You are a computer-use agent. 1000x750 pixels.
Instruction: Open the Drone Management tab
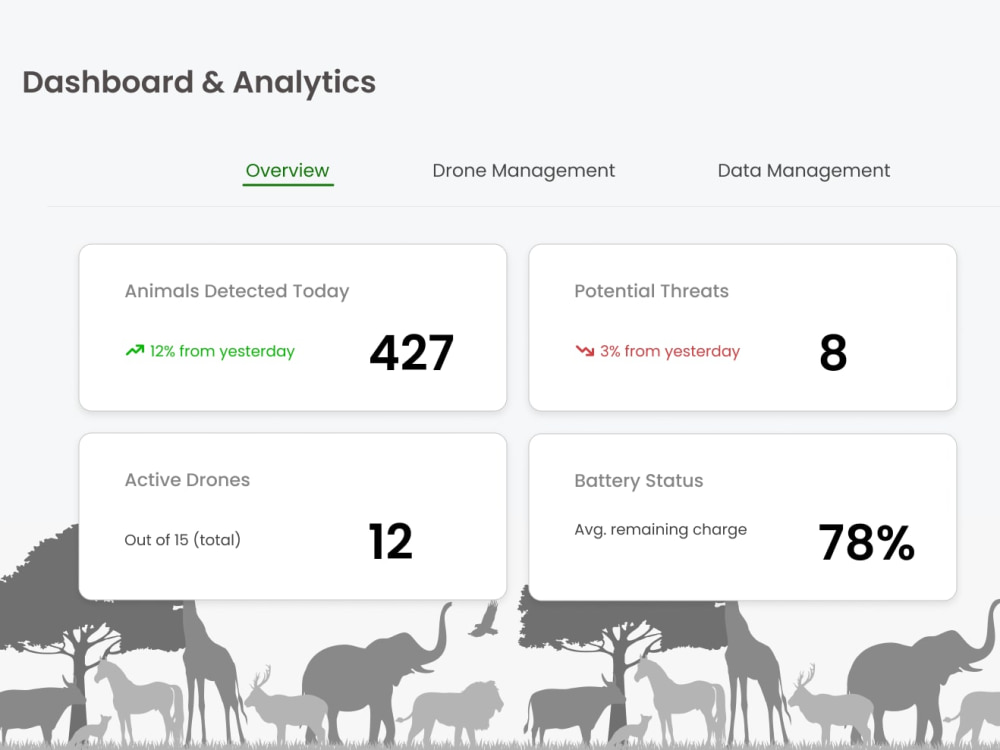point(524,171)
